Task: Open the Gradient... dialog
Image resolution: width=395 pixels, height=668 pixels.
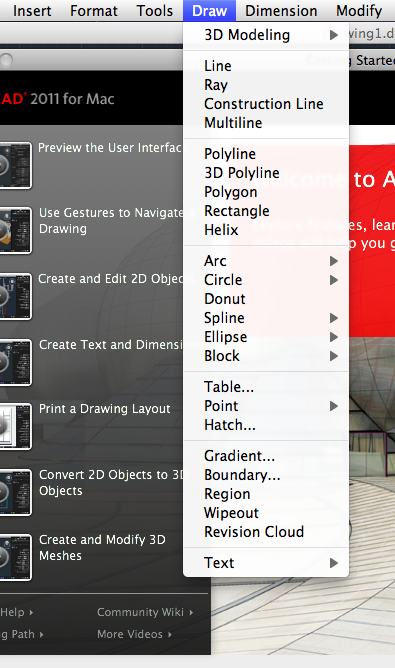Action: click(x=266, y=456)
